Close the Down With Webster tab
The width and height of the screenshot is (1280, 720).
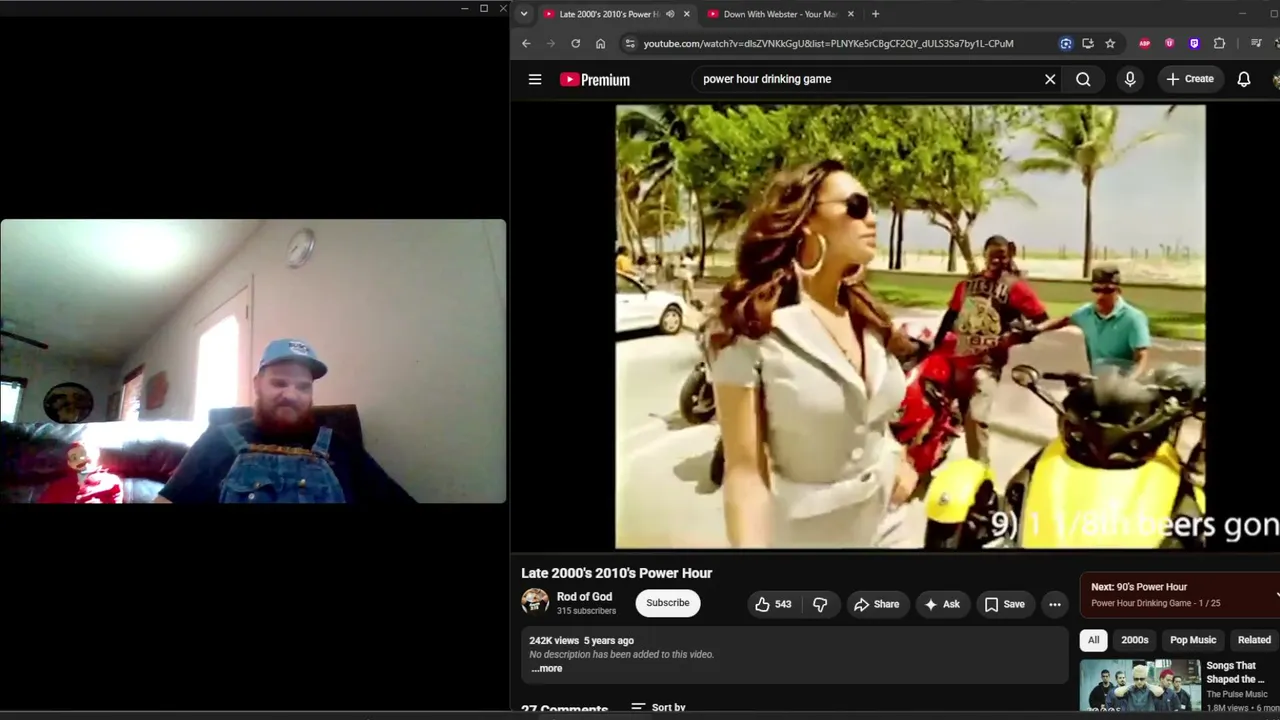[x=850, y=14]
